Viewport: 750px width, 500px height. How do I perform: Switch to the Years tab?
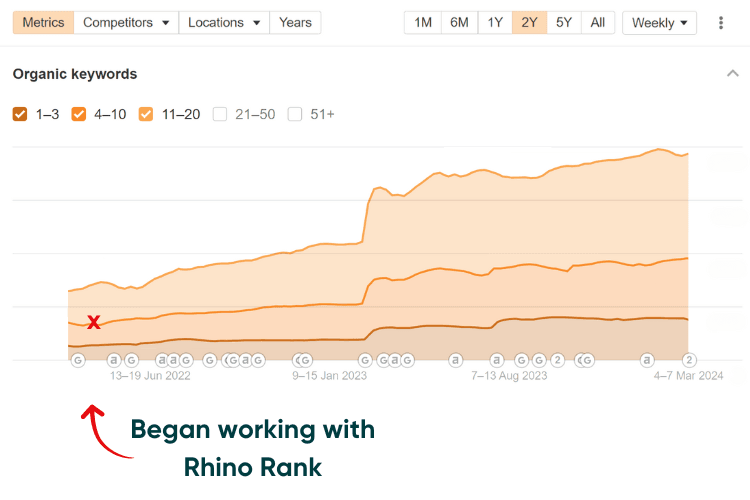click(x=295, y=22)
